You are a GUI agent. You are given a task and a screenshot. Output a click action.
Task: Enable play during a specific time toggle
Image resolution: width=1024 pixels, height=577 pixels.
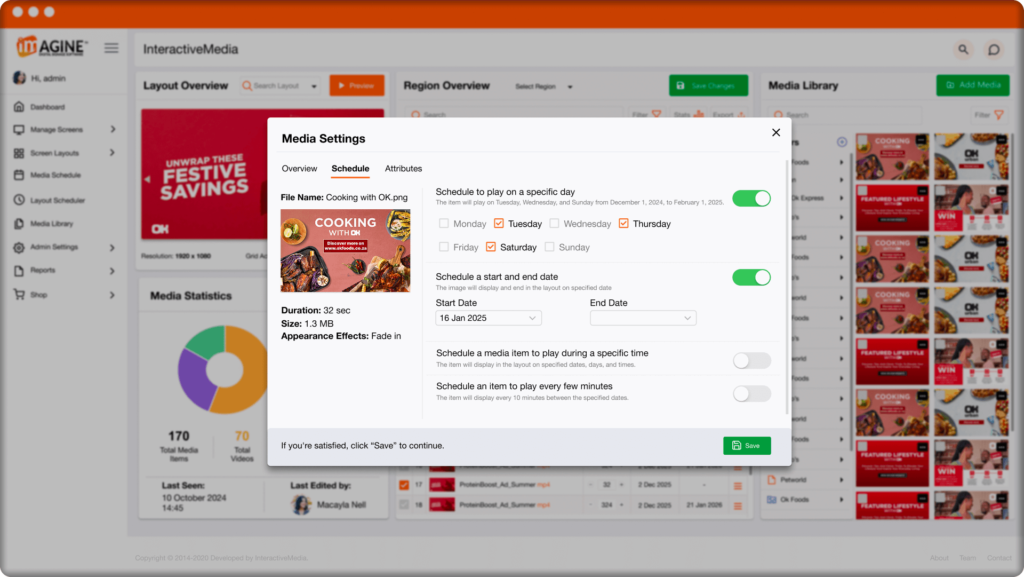(x=751, y=360)
